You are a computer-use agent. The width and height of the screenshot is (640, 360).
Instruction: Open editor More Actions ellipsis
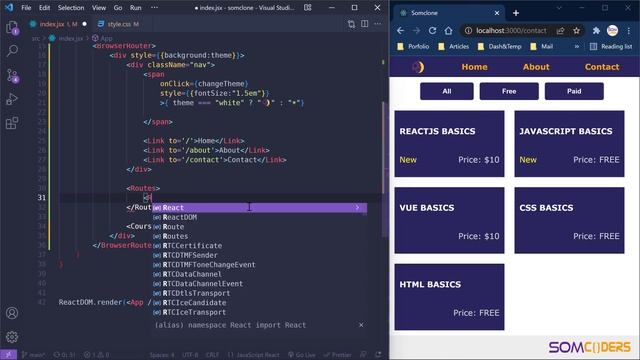[378, 24]
